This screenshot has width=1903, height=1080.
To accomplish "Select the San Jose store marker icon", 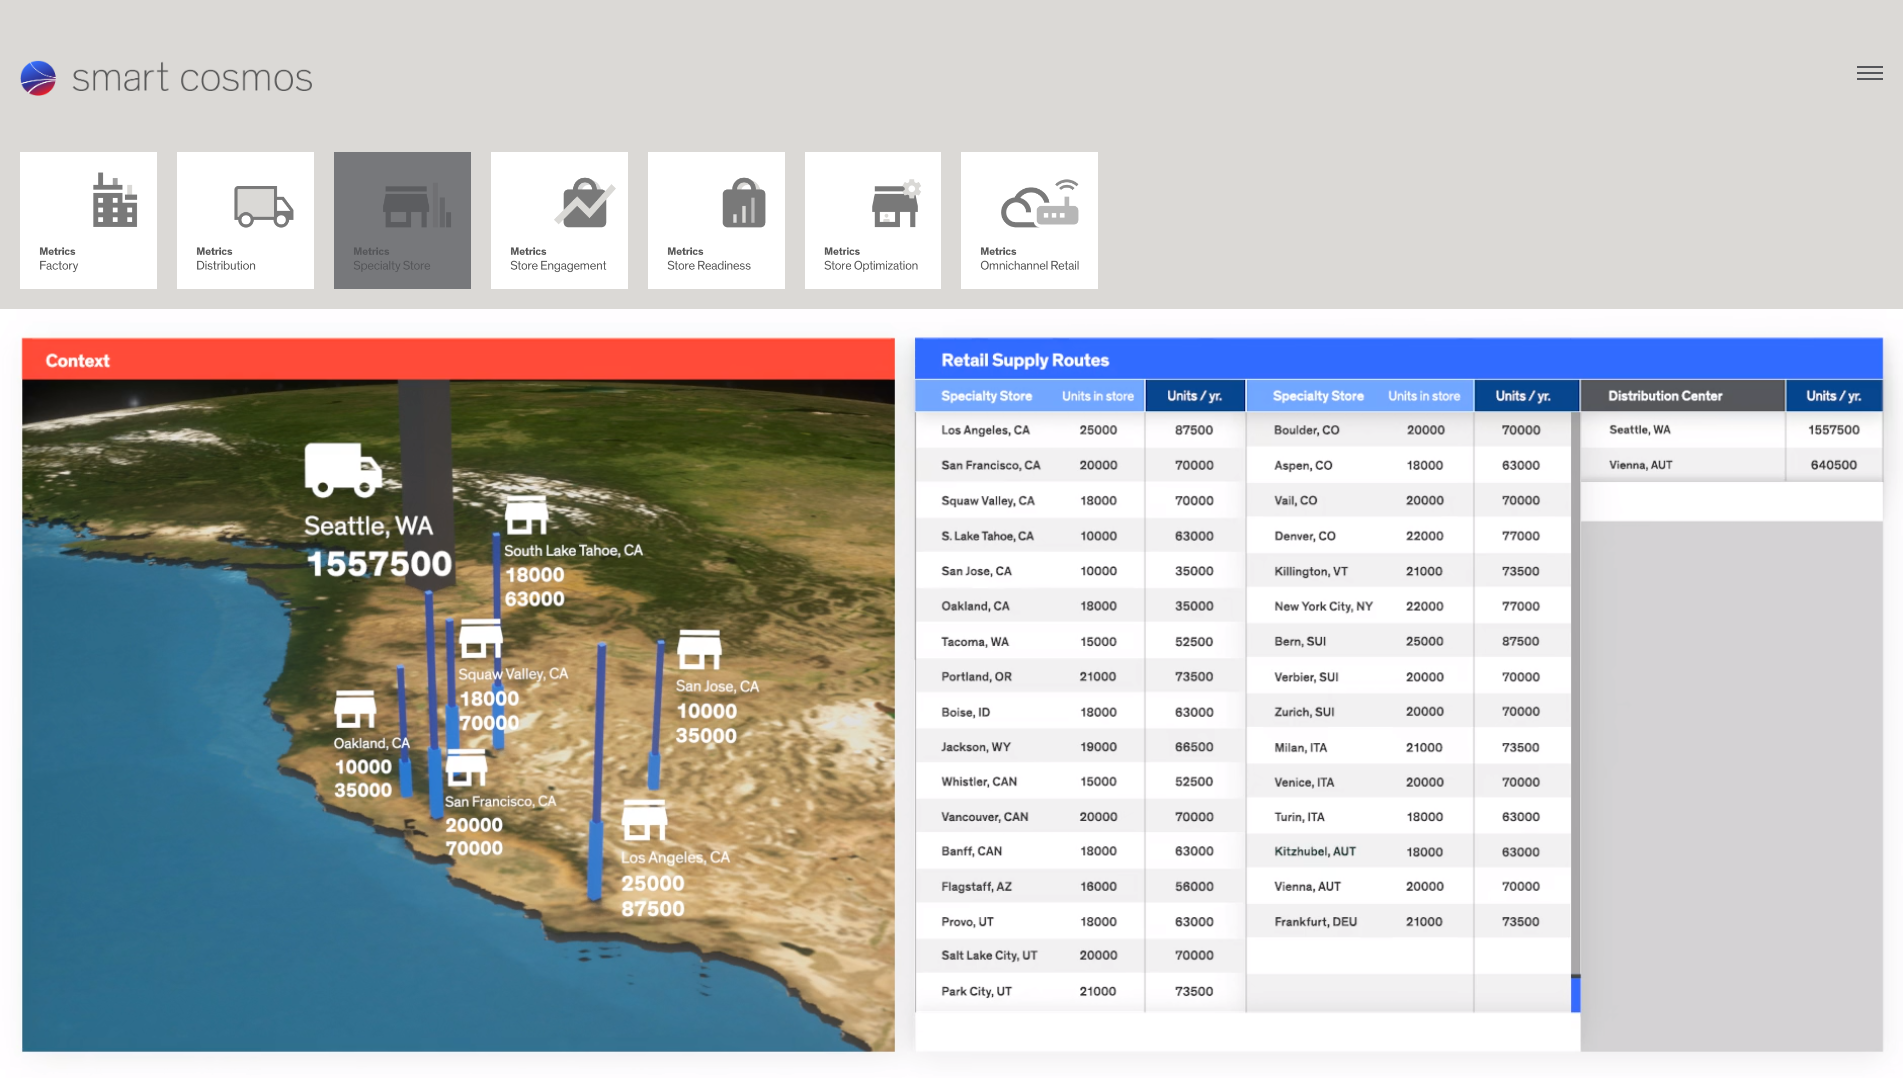I will (x=699, y=649).
